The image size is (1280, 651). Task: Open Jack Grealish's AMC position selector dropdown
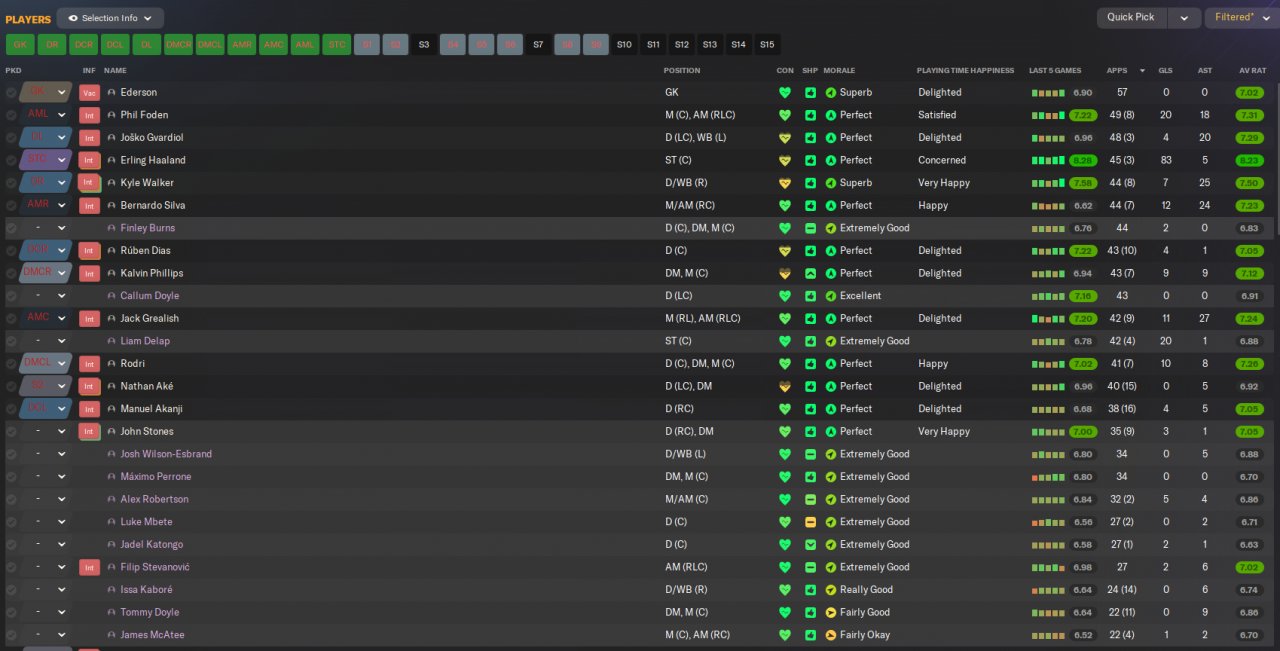coord(62,318)
